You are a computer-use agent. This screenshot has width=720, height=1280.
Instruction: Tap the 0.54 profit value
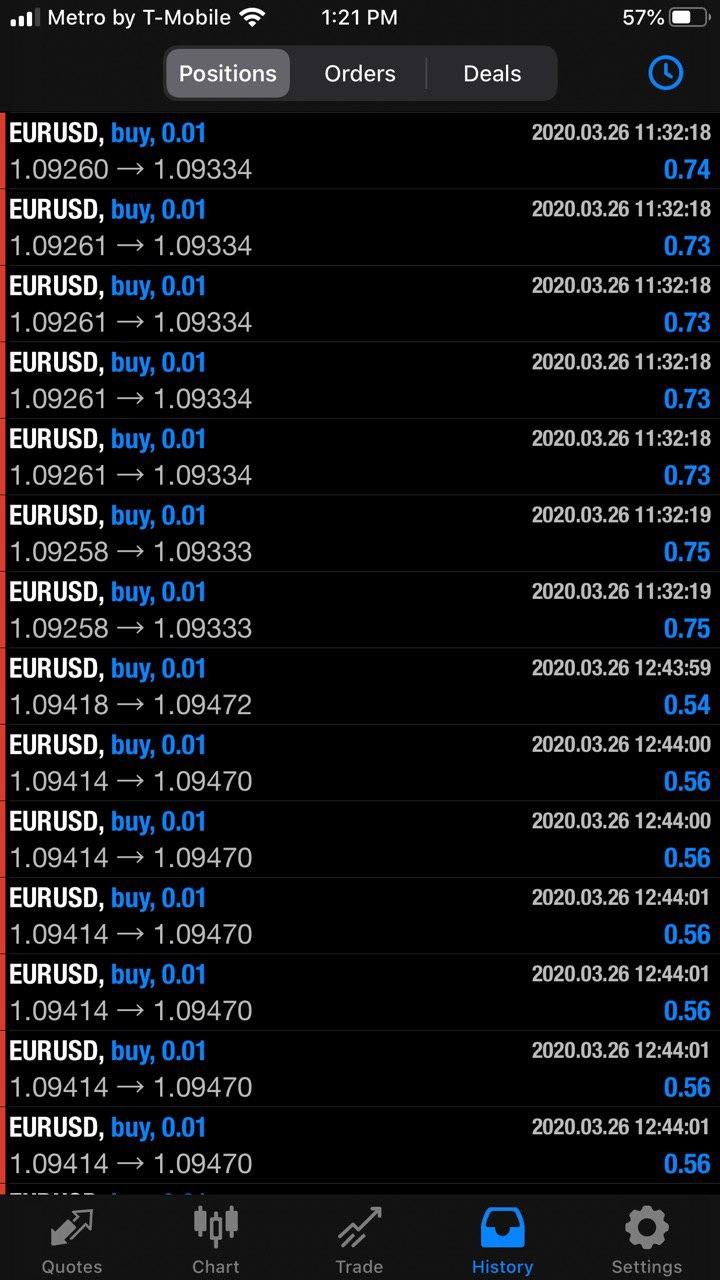687,705
